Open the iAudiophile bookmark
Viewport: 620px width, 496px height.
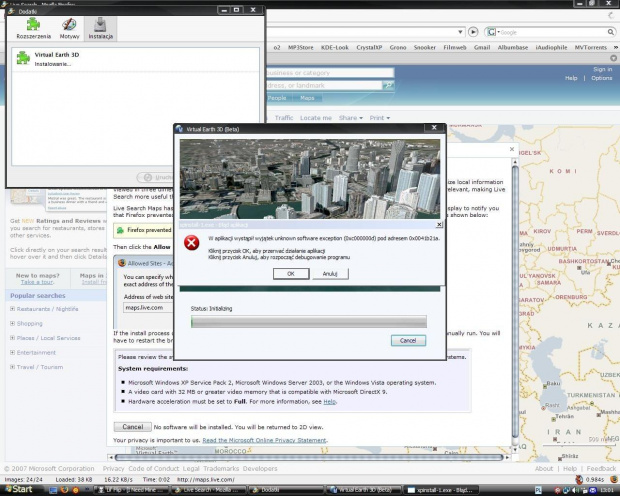(551, 47)
